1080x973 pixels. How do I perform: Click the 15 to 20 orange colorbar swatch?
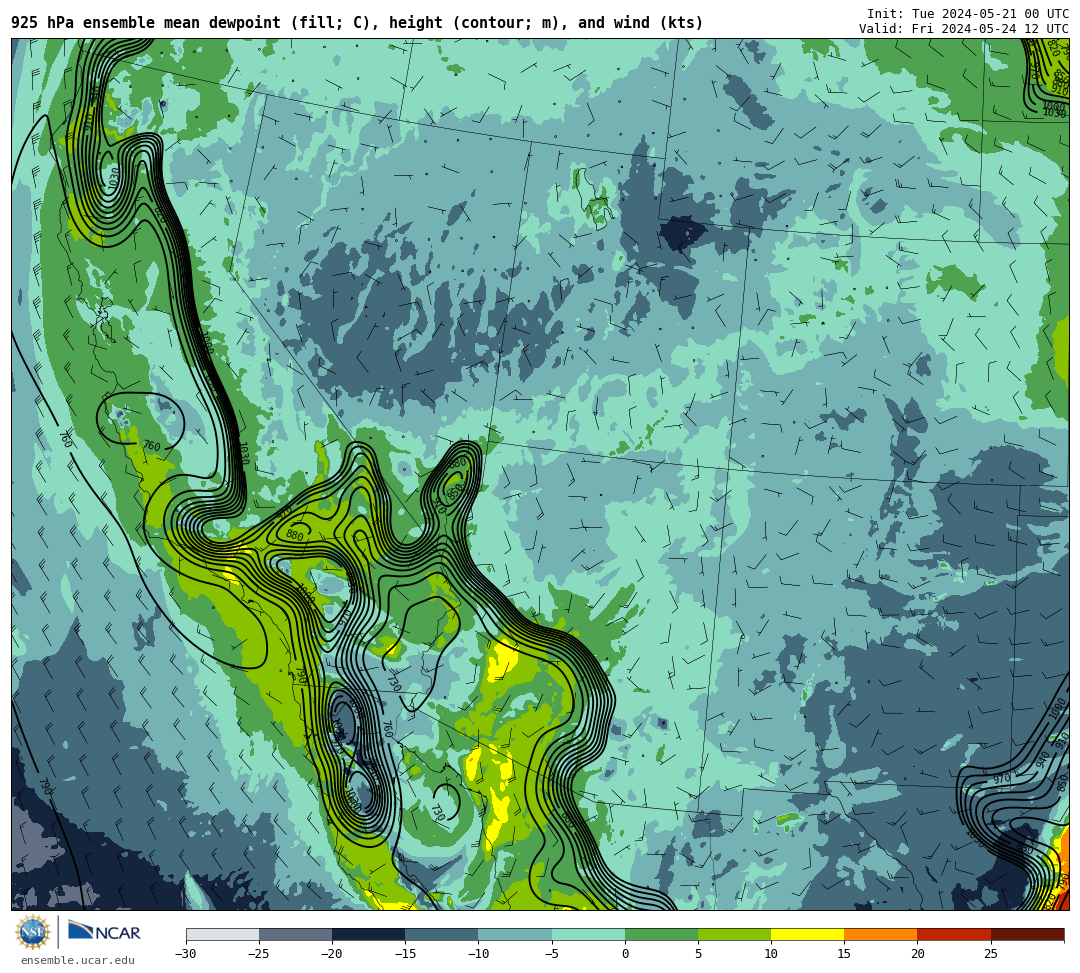click(x=881, y=934)
